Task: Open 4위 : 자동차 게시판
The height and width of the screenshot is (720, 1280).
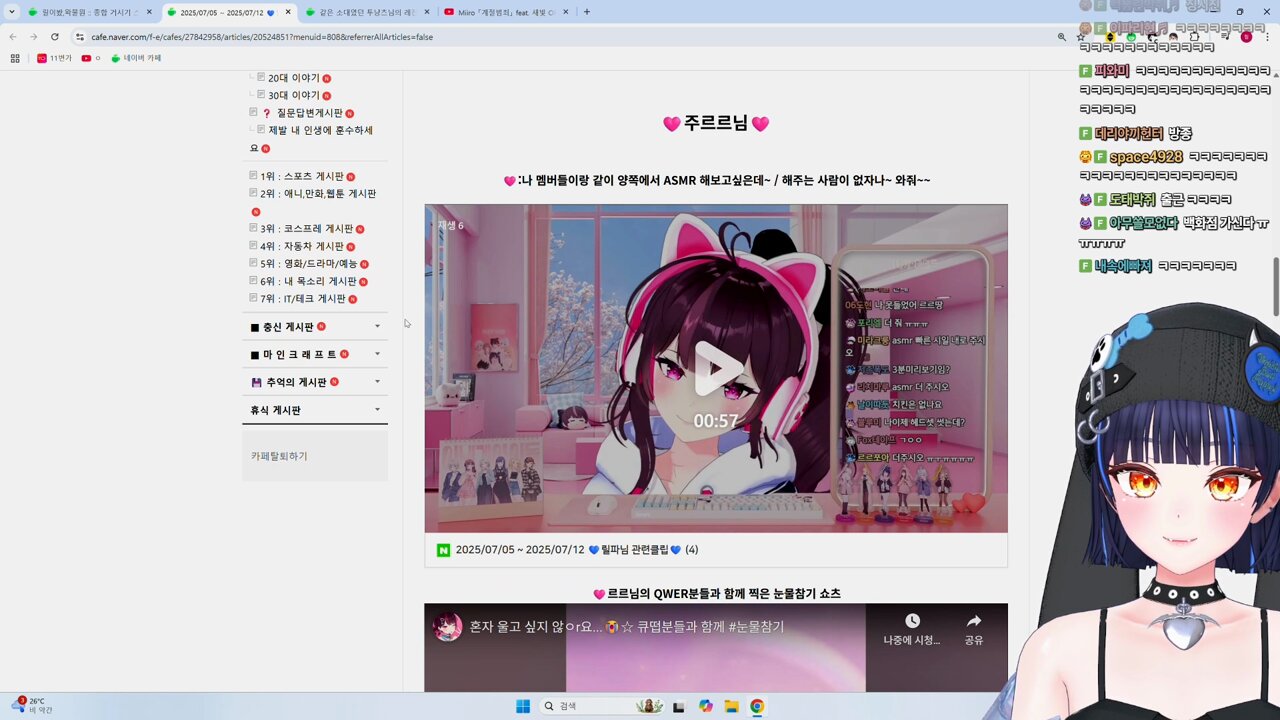Action: (301, 246)
